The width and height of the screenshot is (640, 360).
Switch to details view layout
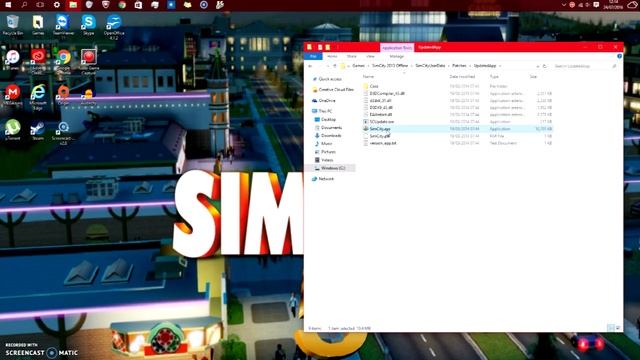pos(610,328)
